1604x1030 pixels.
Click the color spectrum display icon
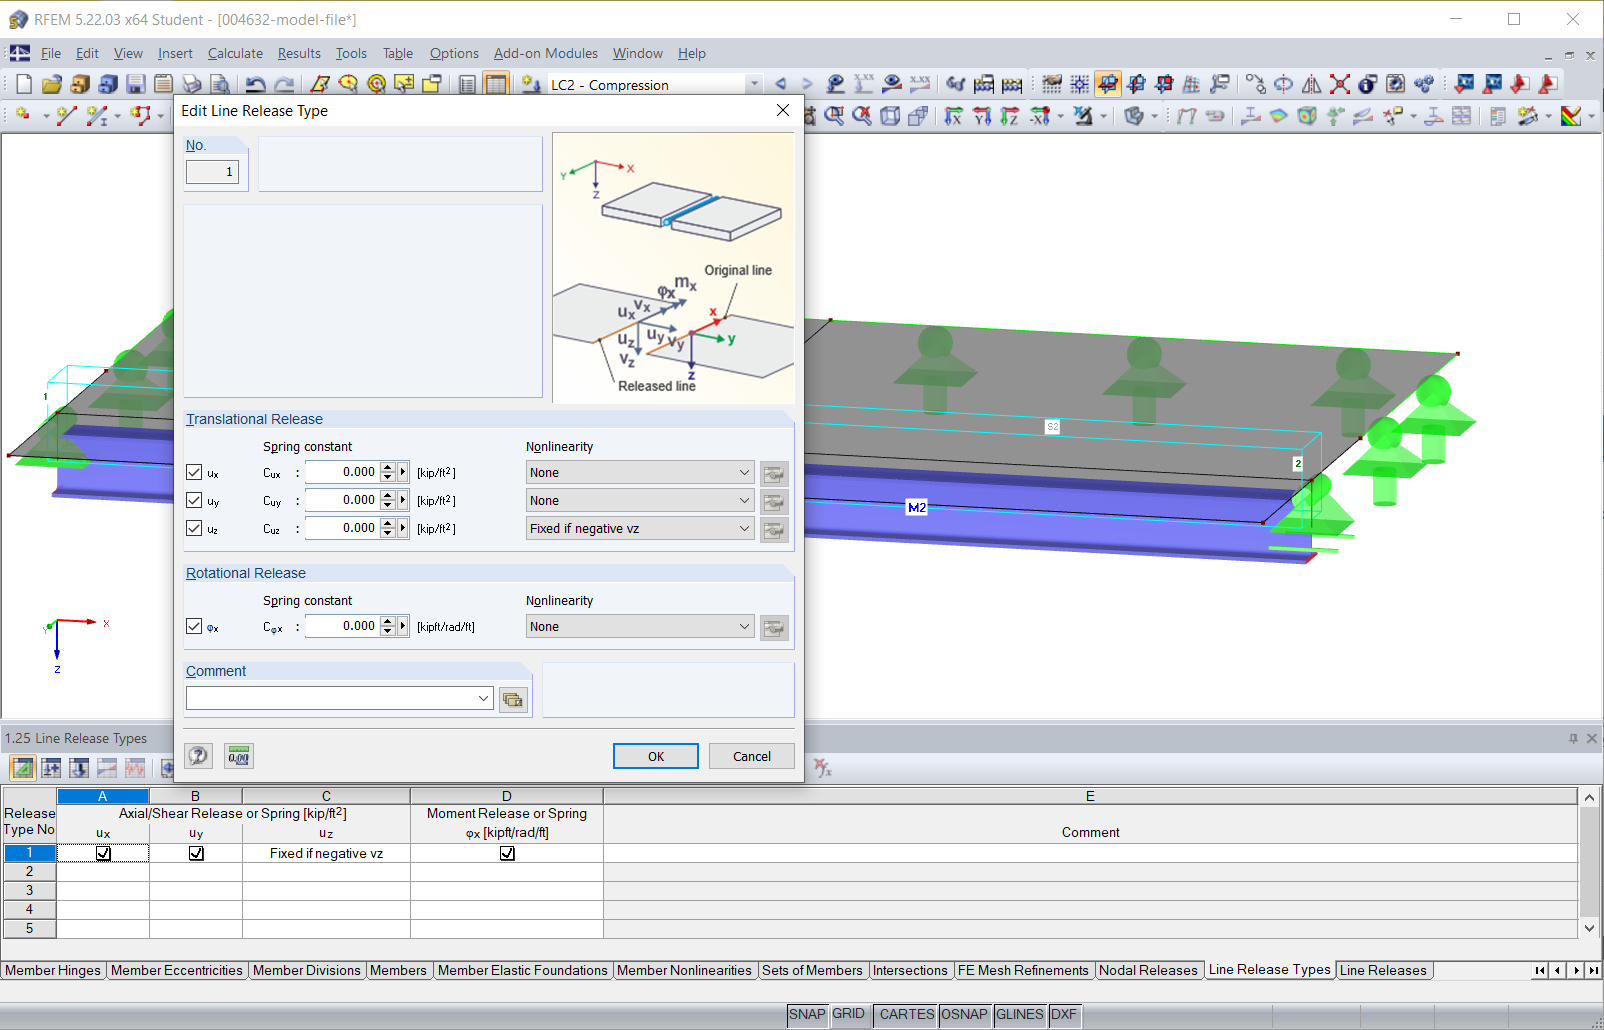[x=1571, y=116]
